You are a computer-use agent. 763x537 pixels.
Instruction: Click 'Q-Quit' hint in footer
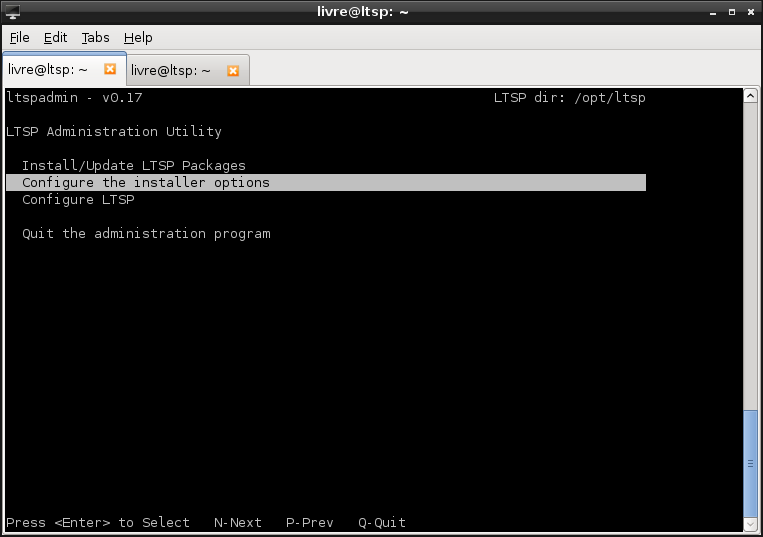coord(382,522)
